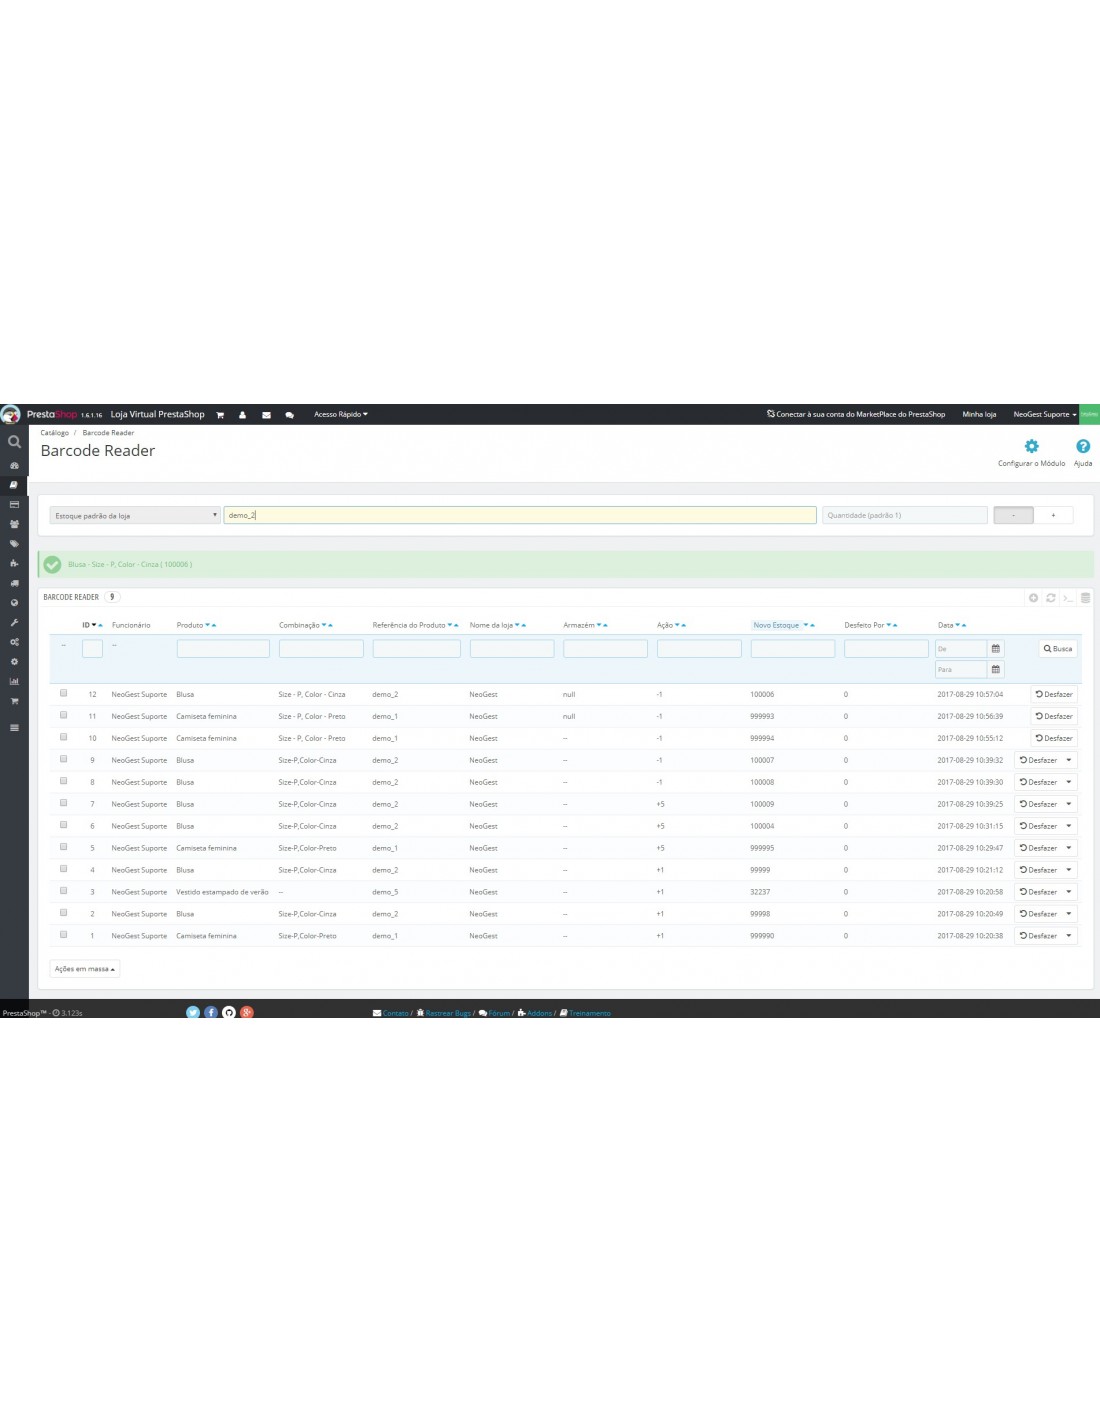Click the envelope messages icon in header

click(266, 415)
